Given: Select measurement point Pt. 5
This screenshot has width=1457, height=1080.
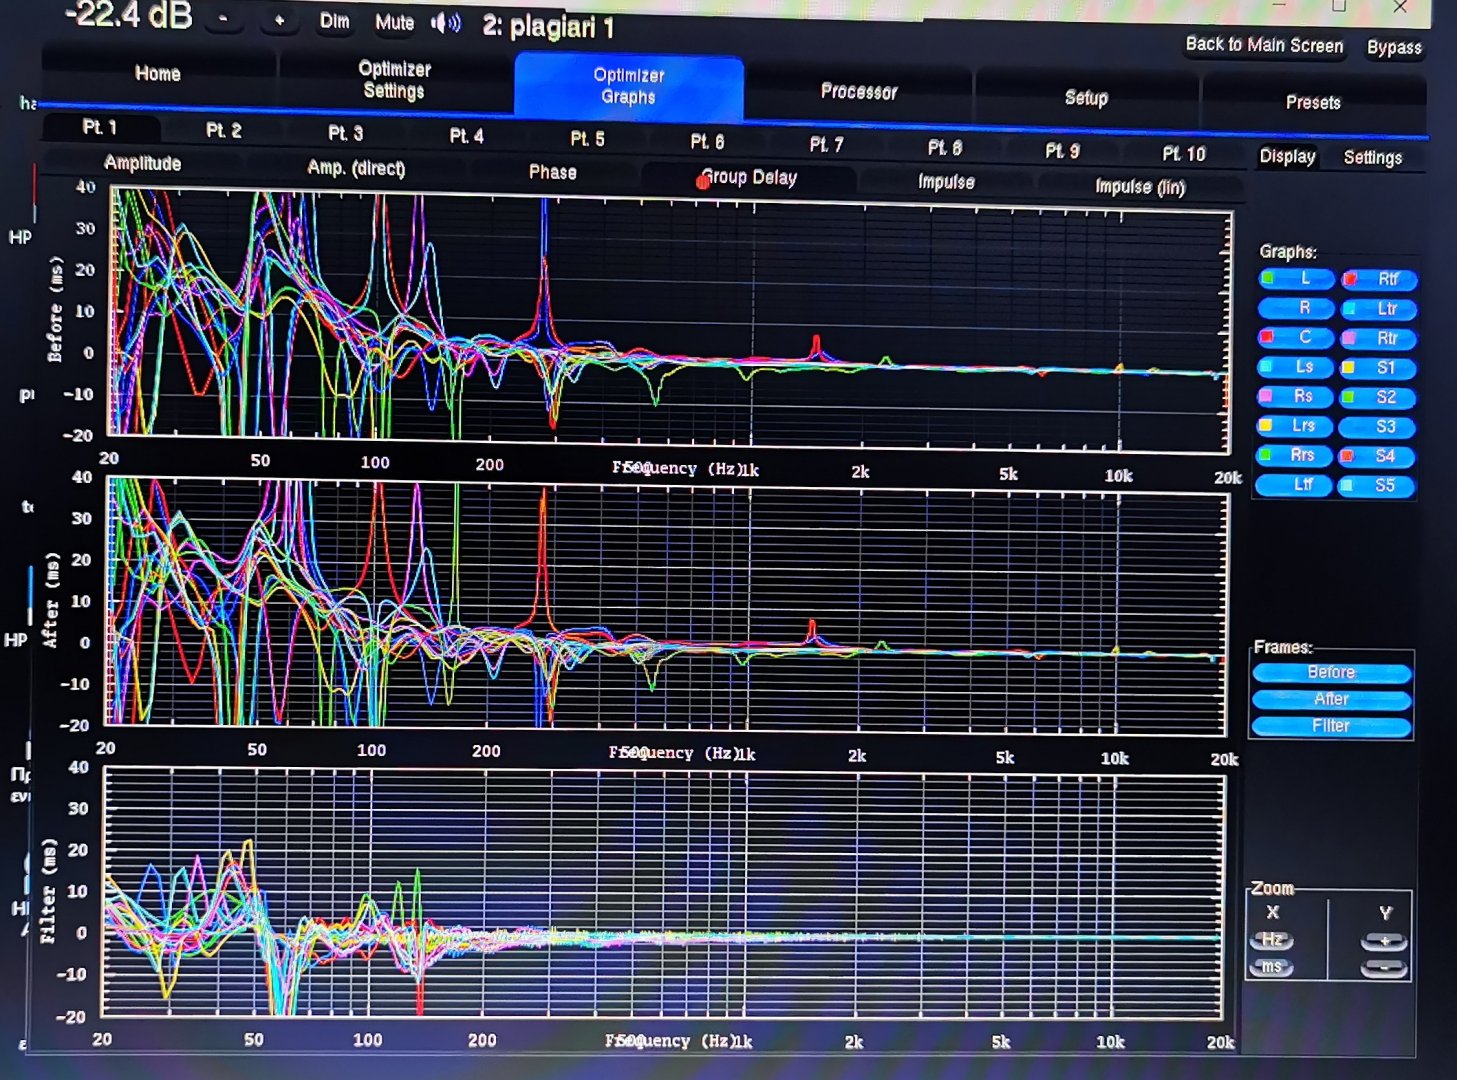Looking at the screenshot, I should click(587, 139).
